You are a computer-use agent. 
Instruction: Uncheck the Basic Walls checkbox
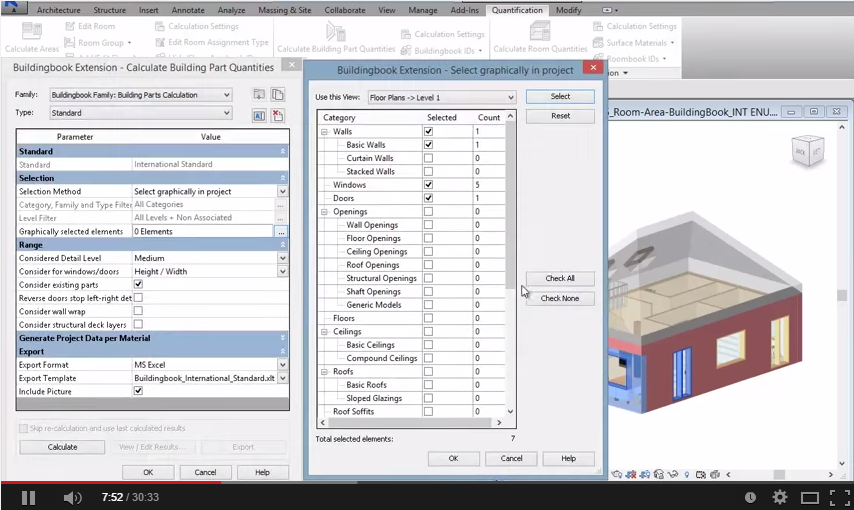coord(429,144)
